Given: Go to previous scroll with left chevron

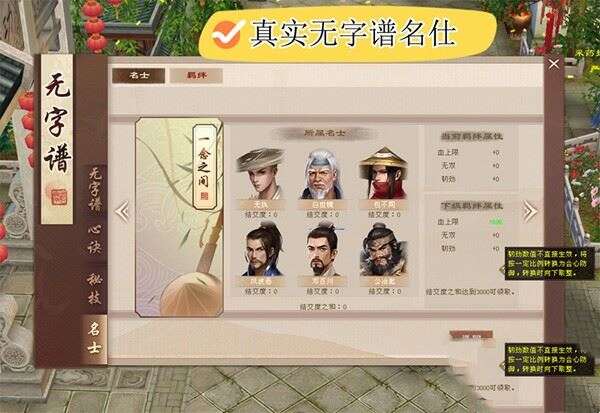Looking at the screenshot, I should pyautogui.click(x=122, y=212).
